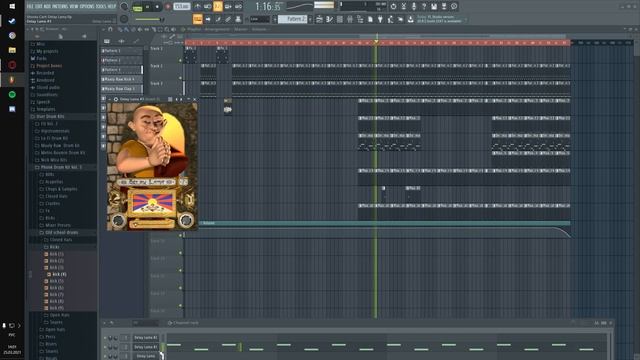Click right round knob in Delay Lama plugin
The width and height of the screenshot is (640, 360).
pyautogui.click(x=186, y=220)
